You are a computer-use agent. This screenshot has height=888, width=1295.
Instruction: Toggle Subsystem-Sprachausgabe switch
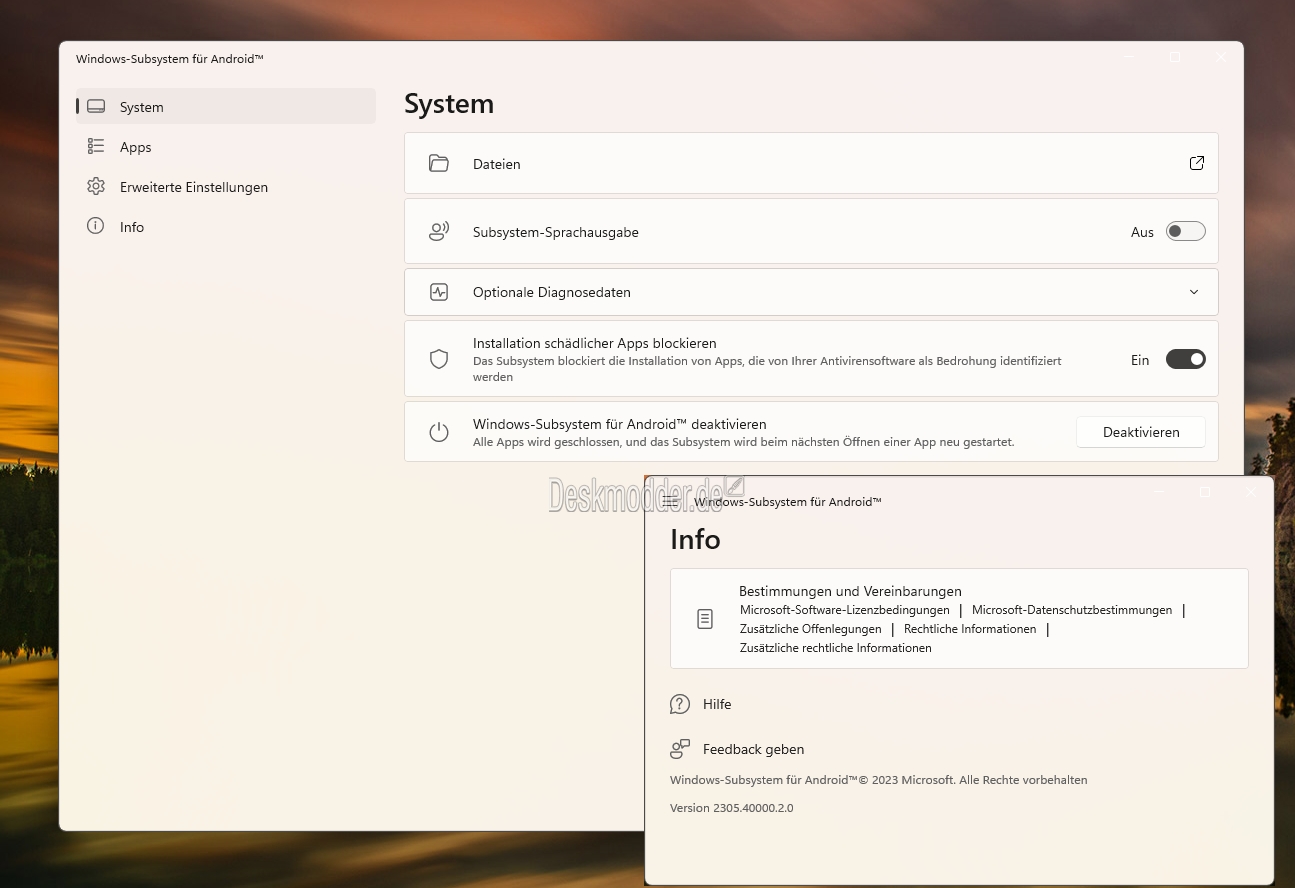(1186, 232)
